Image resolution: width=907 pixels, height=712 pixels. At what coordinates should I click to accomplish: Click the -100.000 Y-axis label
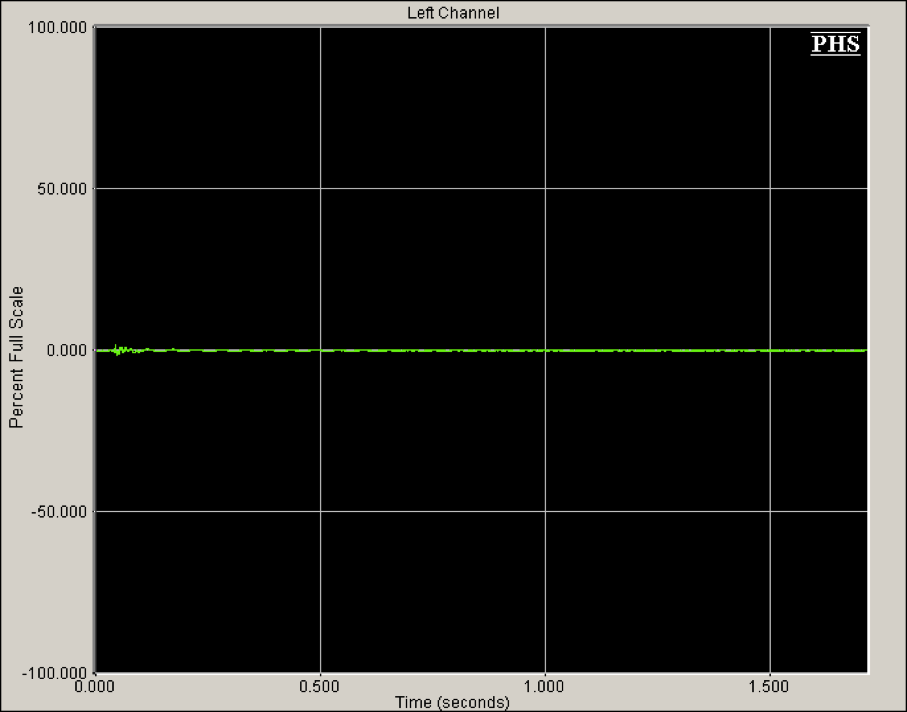click(54, 673)
